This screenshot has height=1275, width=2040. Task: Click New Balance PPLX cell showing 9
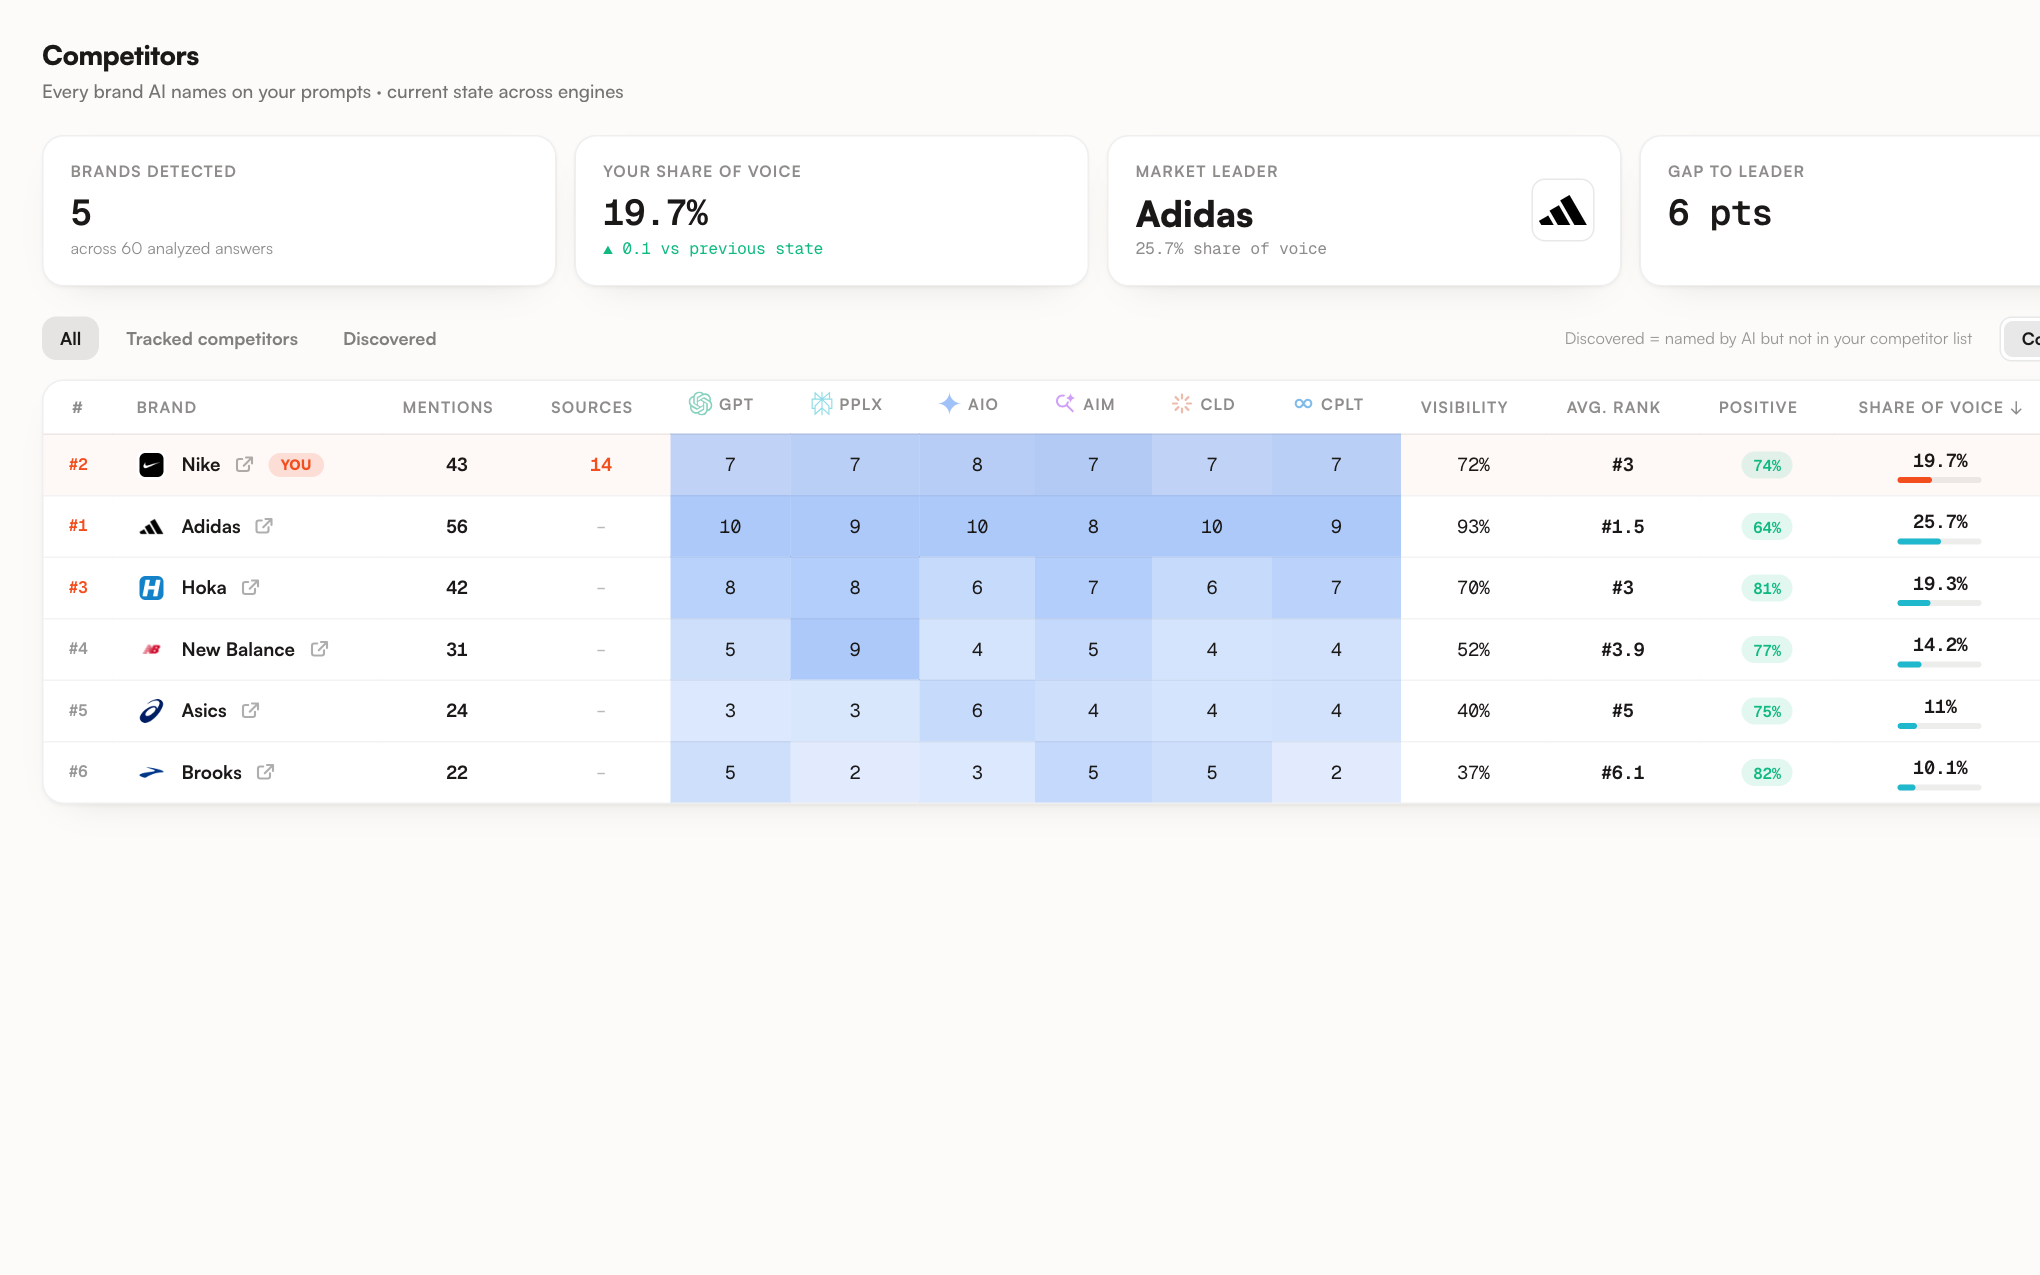coord(854,649)
